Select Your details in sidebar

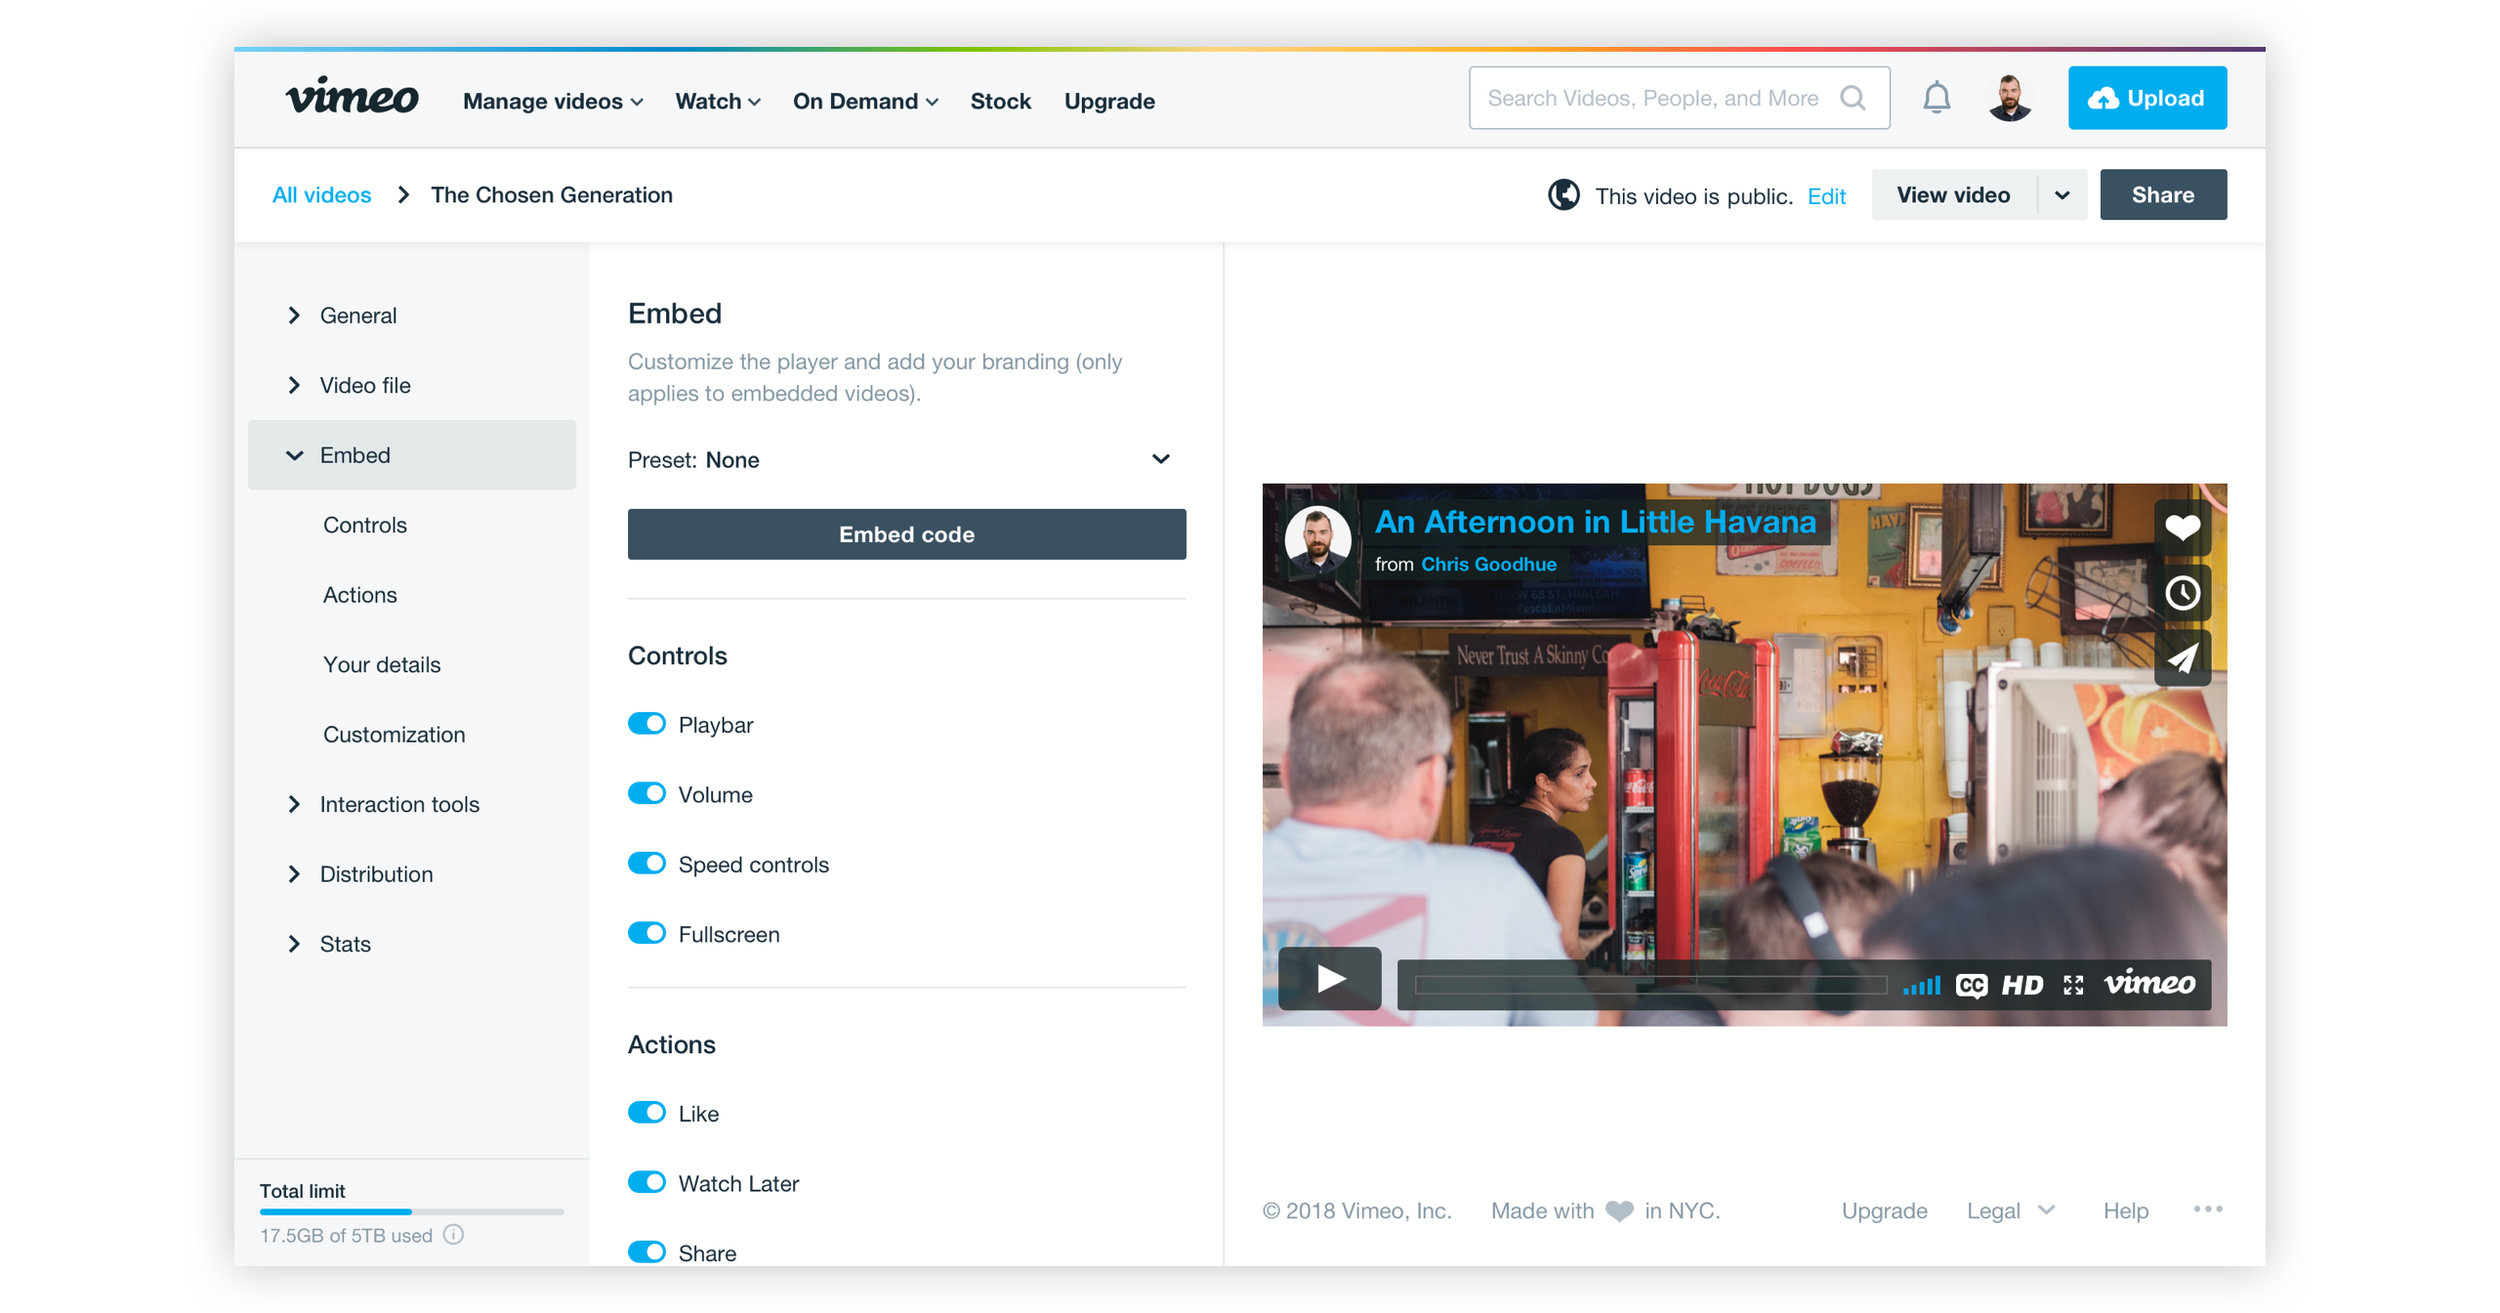(381, 665)
